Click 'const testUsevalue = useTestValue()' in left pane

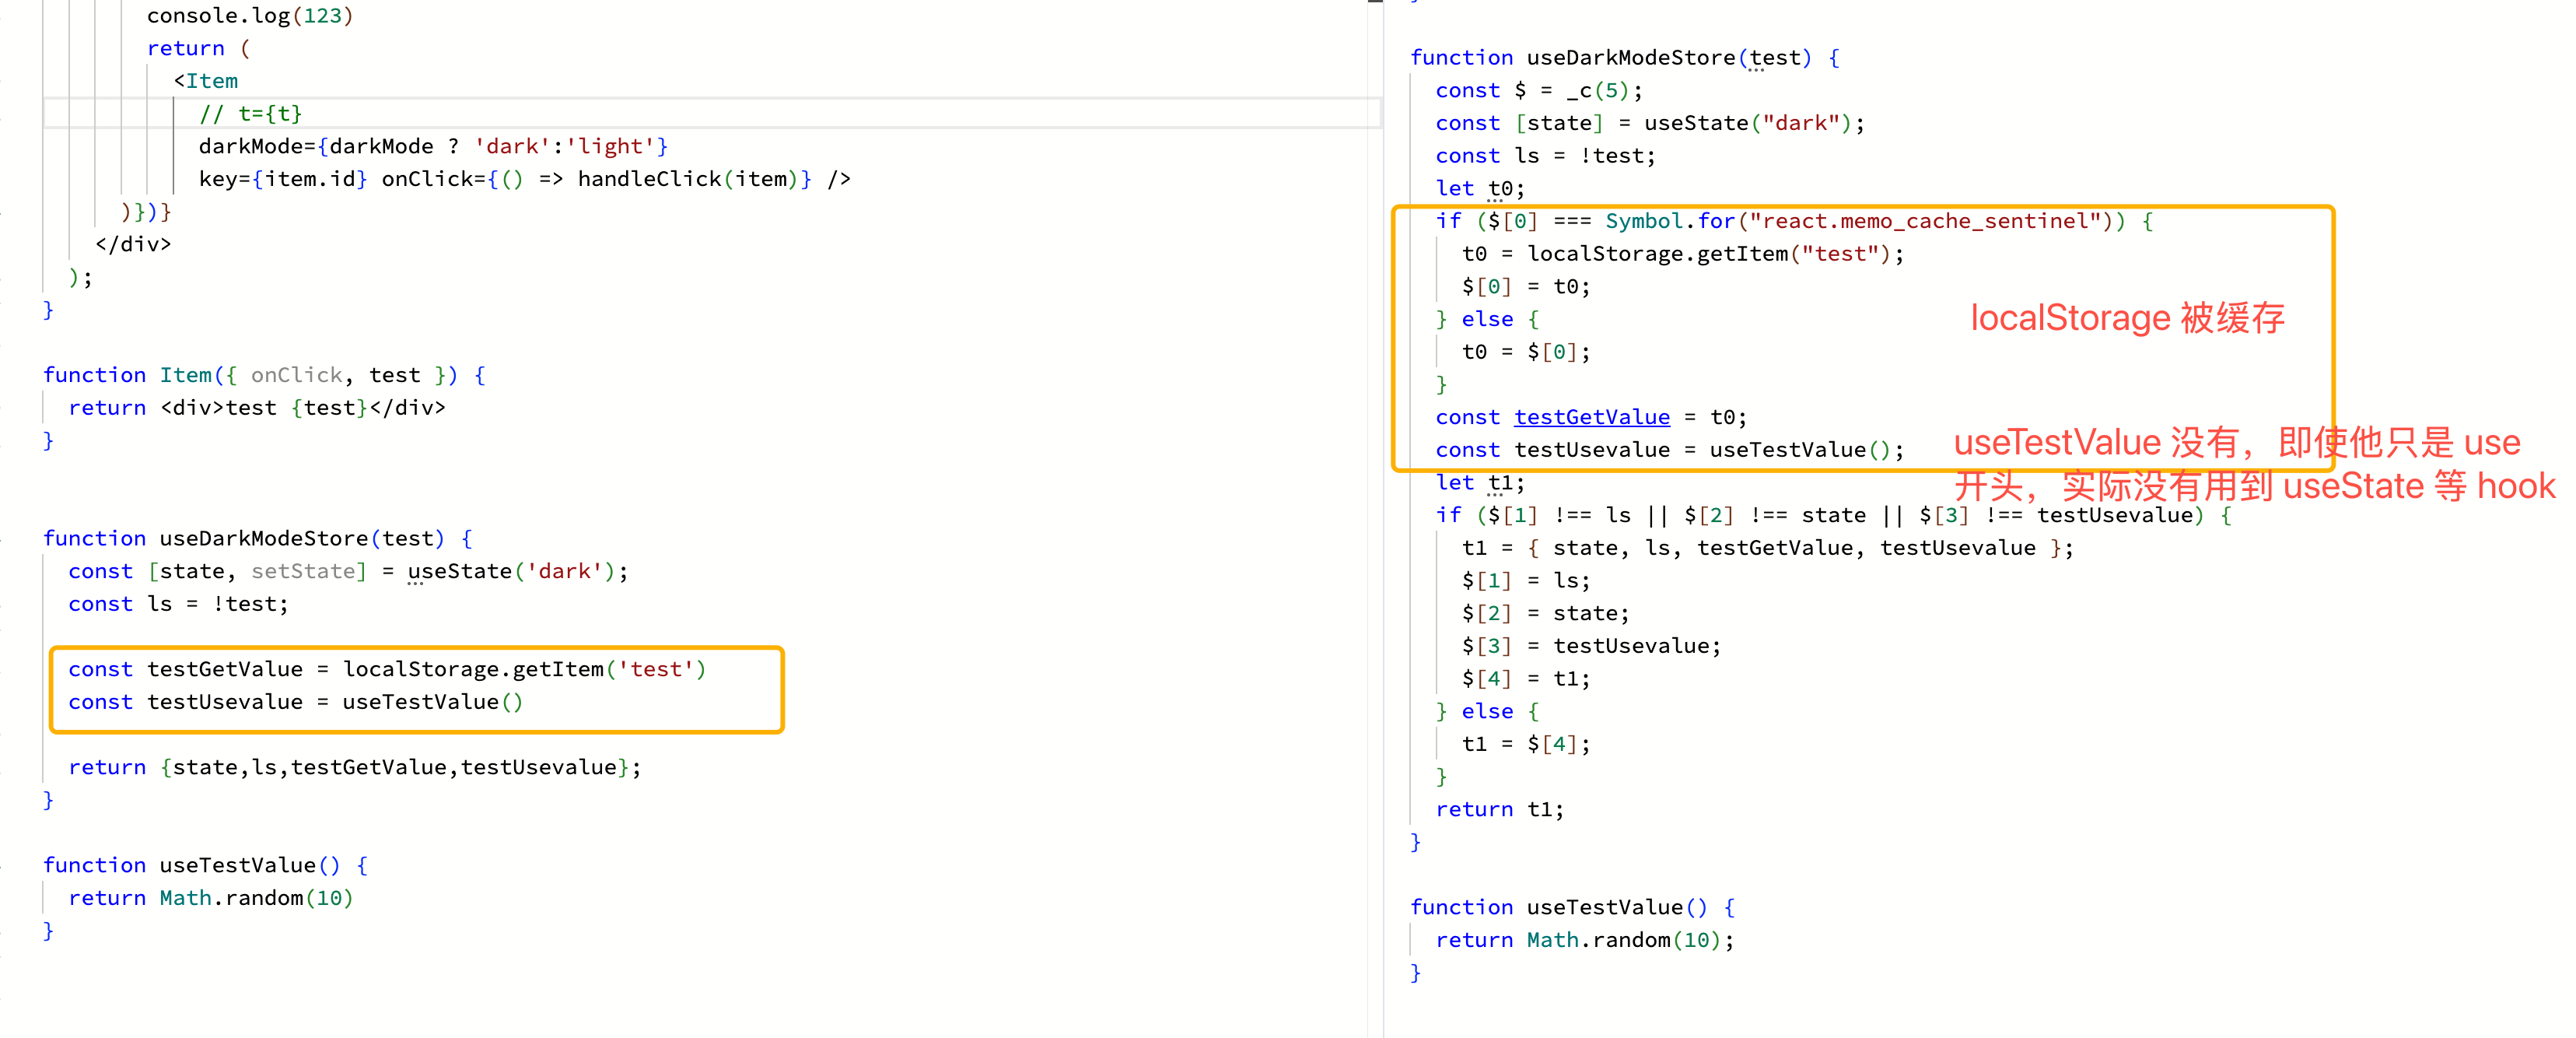[x=295, y=702]
